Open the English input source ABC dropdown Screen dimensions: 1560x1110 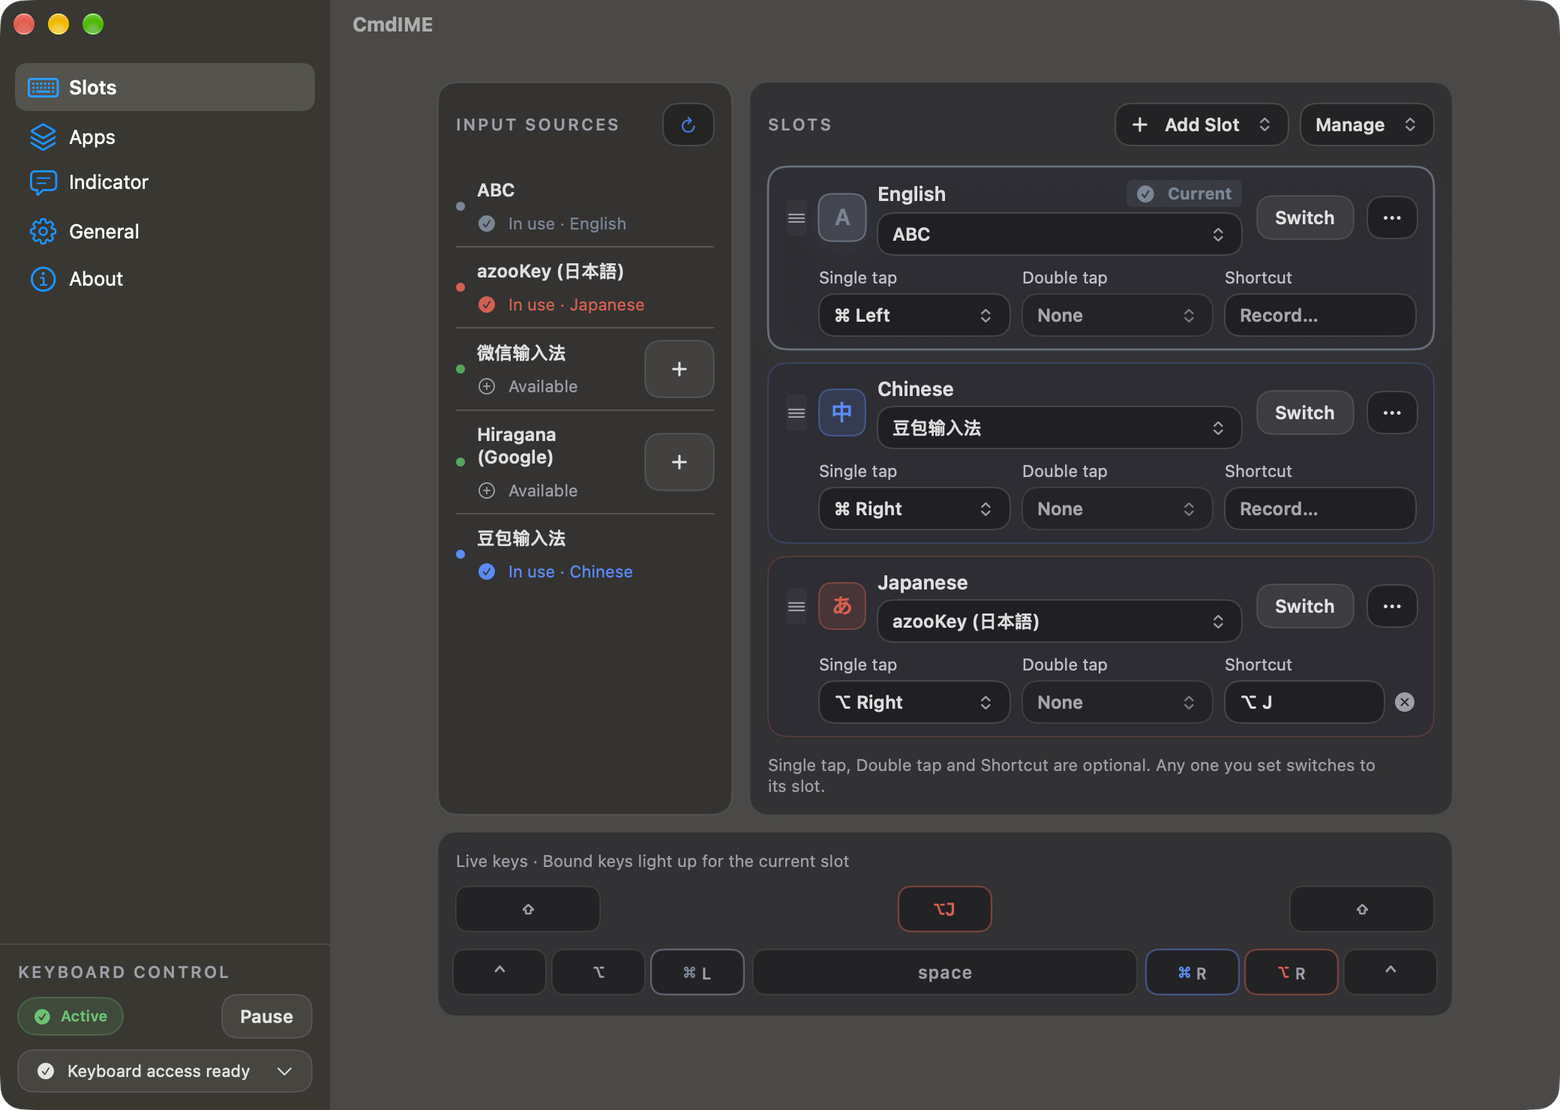[1060, 234]
